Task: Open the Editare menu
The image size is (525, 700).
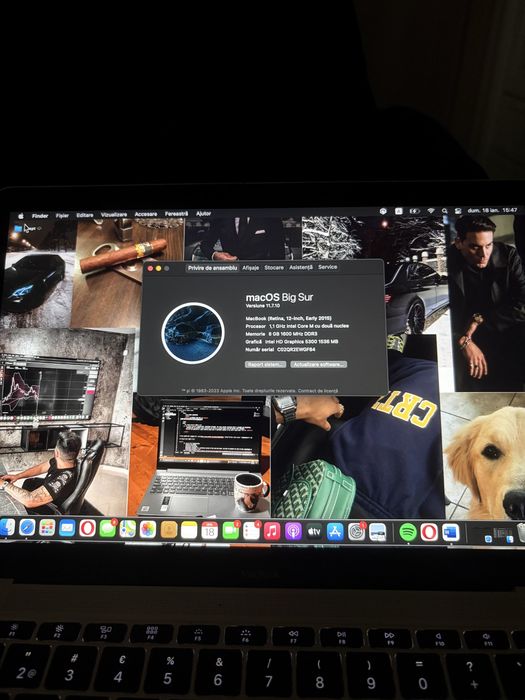Action: (85, 215)
